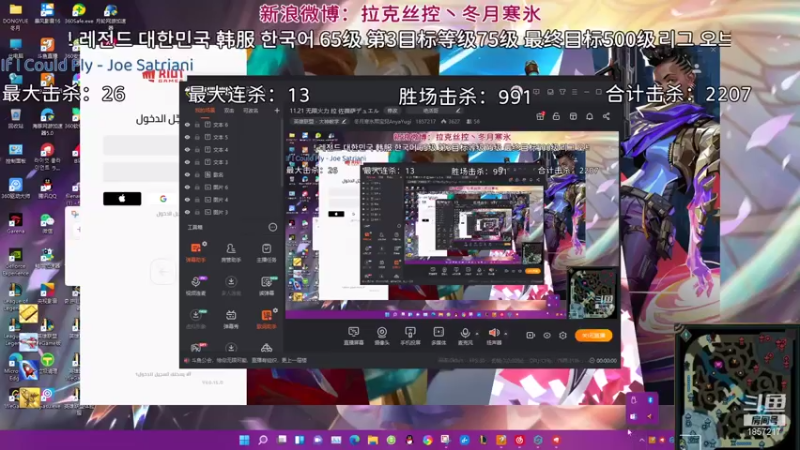800x450 pixels.
Task: Click the padlock icon in the top-right toolbar
Action: coord(556,116)
